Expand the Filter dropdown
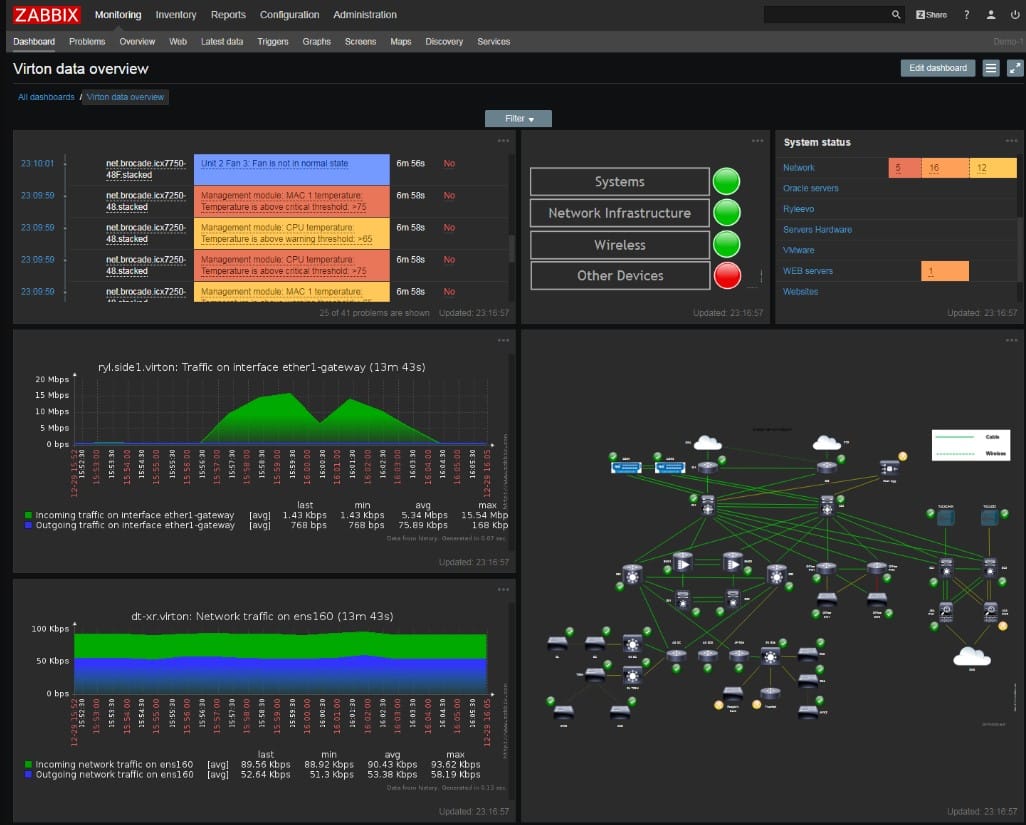 (518, 118)
